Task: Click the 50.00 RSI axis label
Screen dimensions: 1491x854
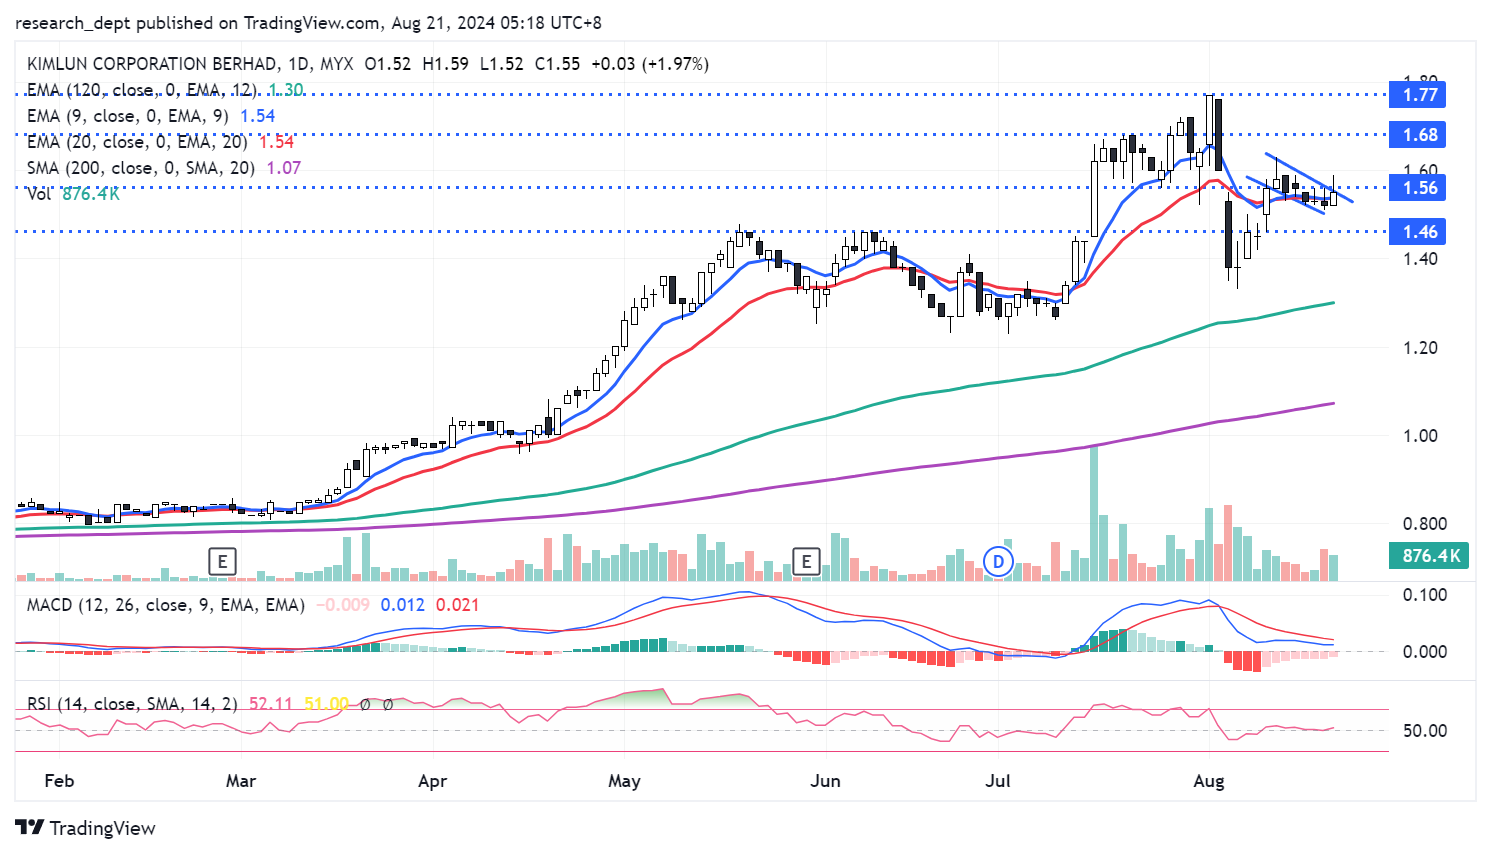Action: coord(1424,730)
